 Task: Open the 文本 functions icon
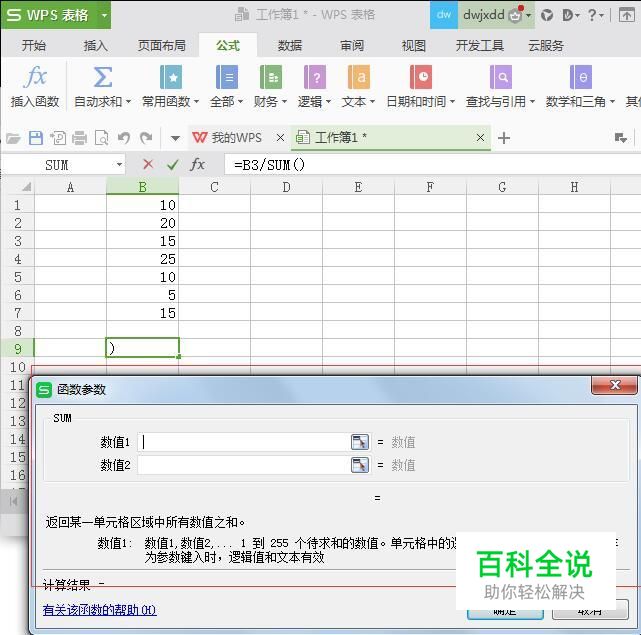click(359, 77)
